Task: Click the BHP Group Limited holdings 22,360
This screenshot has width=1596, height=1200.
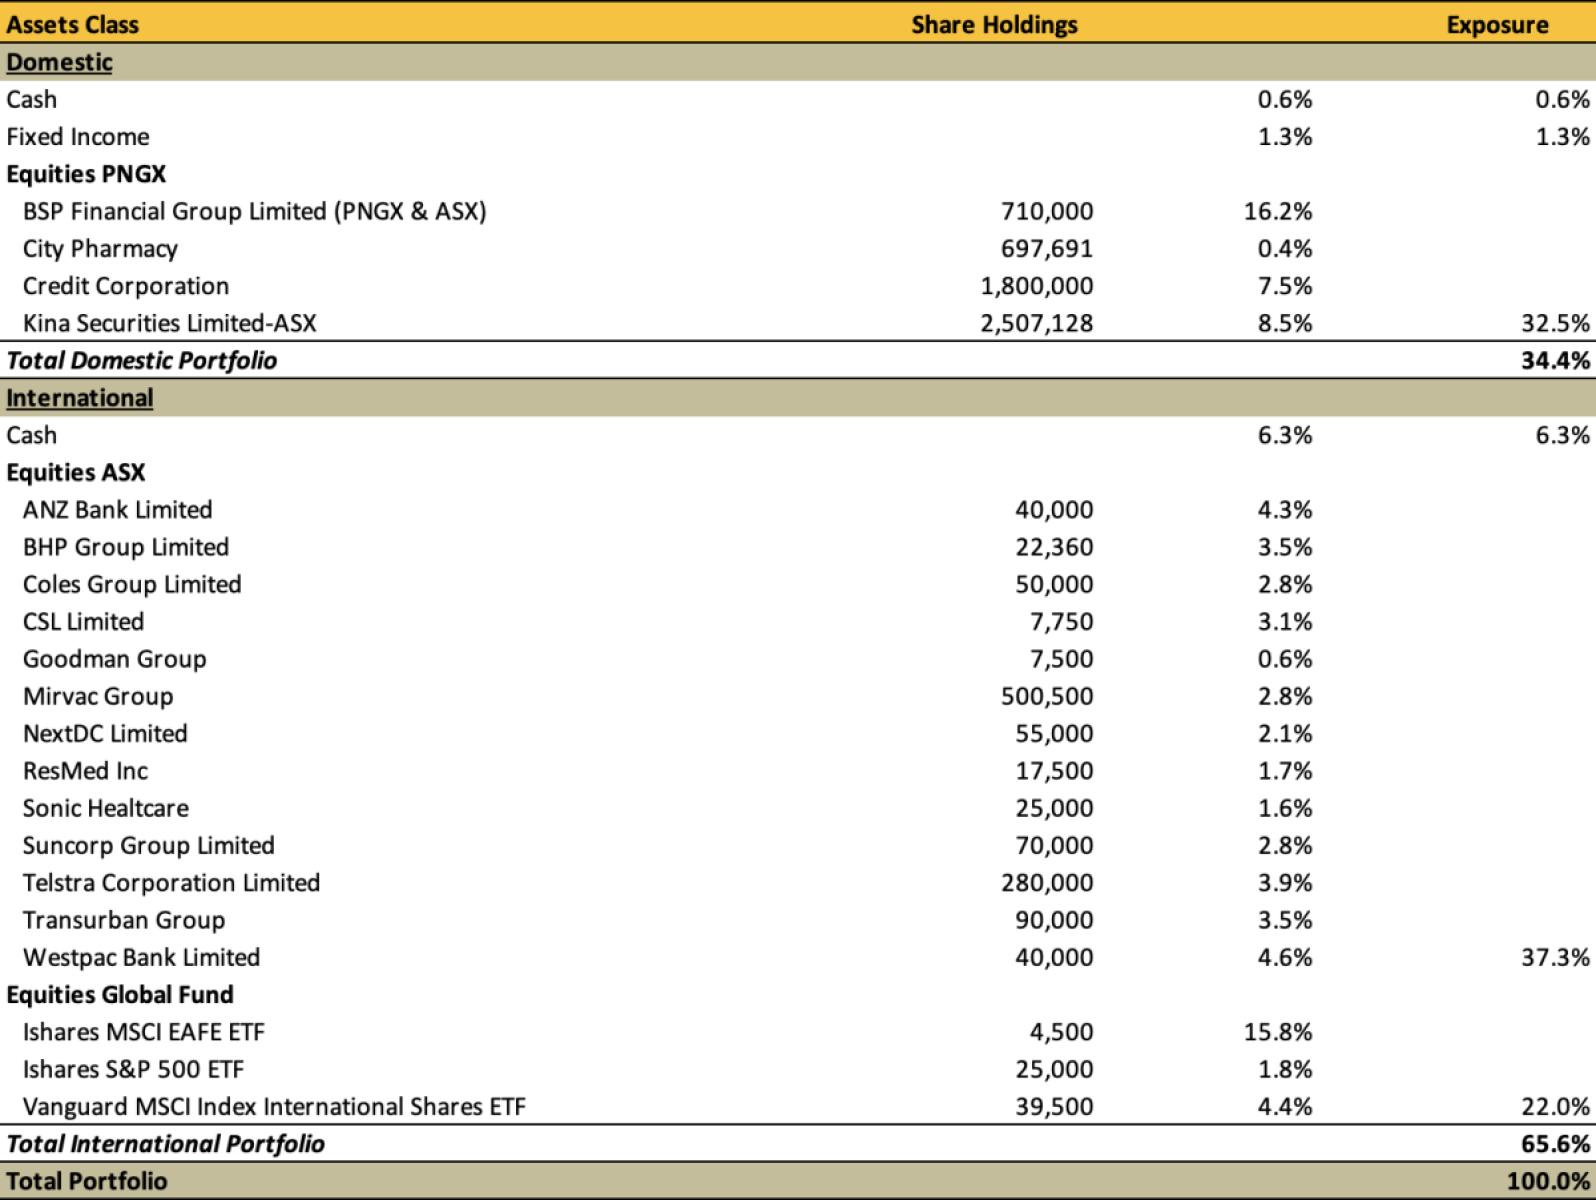Action: [x=1054, y=547]
